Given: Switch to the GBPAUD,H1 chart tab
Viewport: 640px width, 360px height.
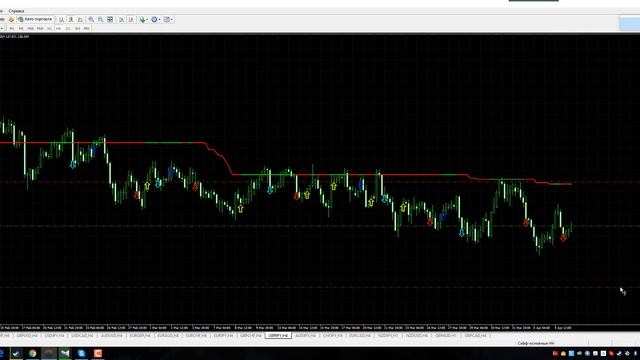Looking at the screenshot, I should click(x=446, y=336).
